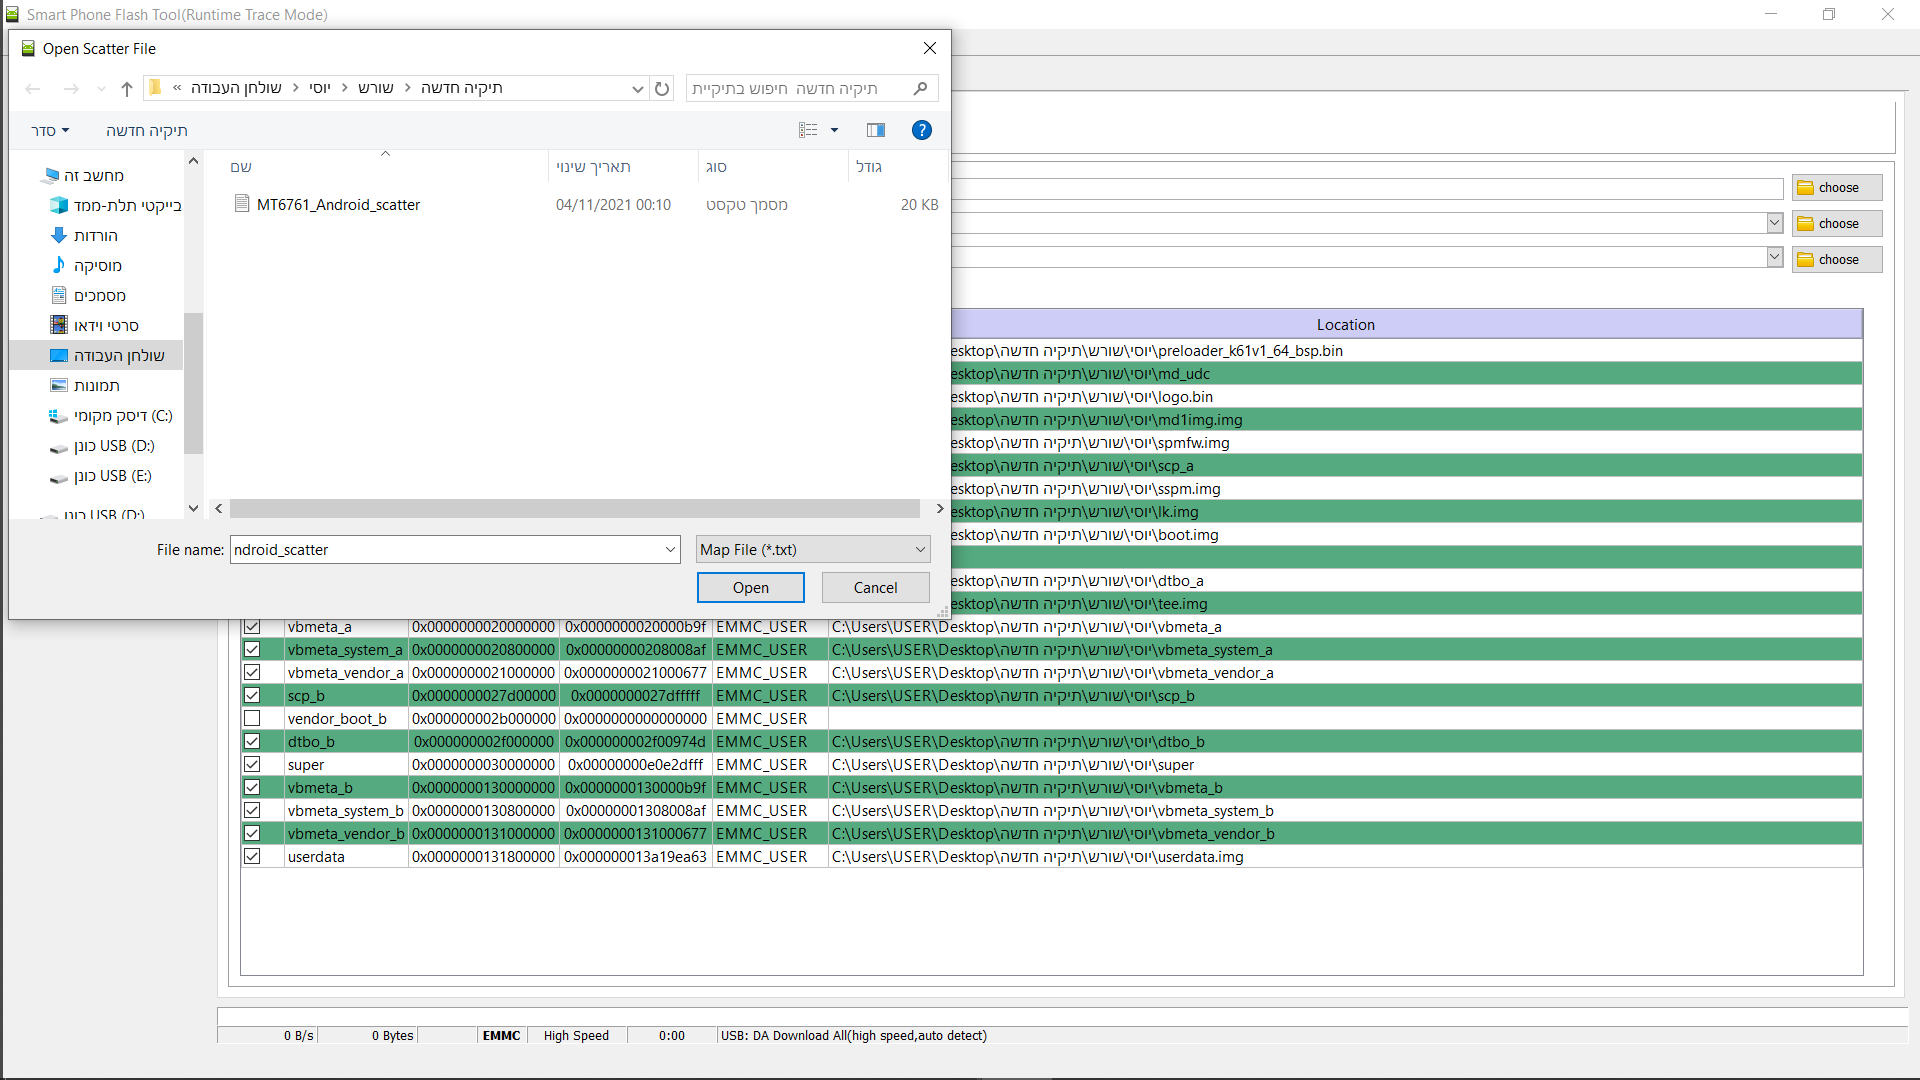
Task: Select the MT6761_Android_scatter file
Action: [x=338, y=205]
